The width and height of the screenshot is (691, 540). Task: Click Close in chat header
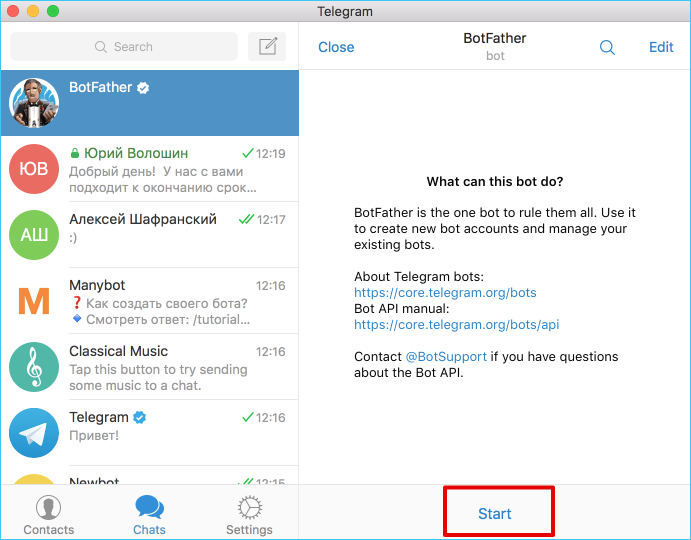point(336,47)
